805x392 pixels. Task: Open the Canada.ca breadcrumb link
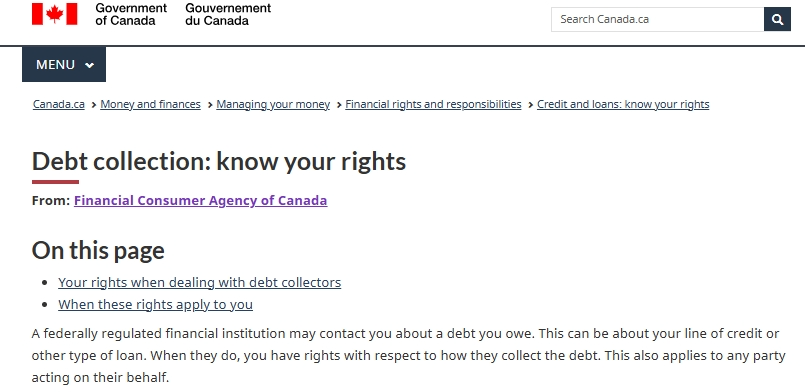59,104
